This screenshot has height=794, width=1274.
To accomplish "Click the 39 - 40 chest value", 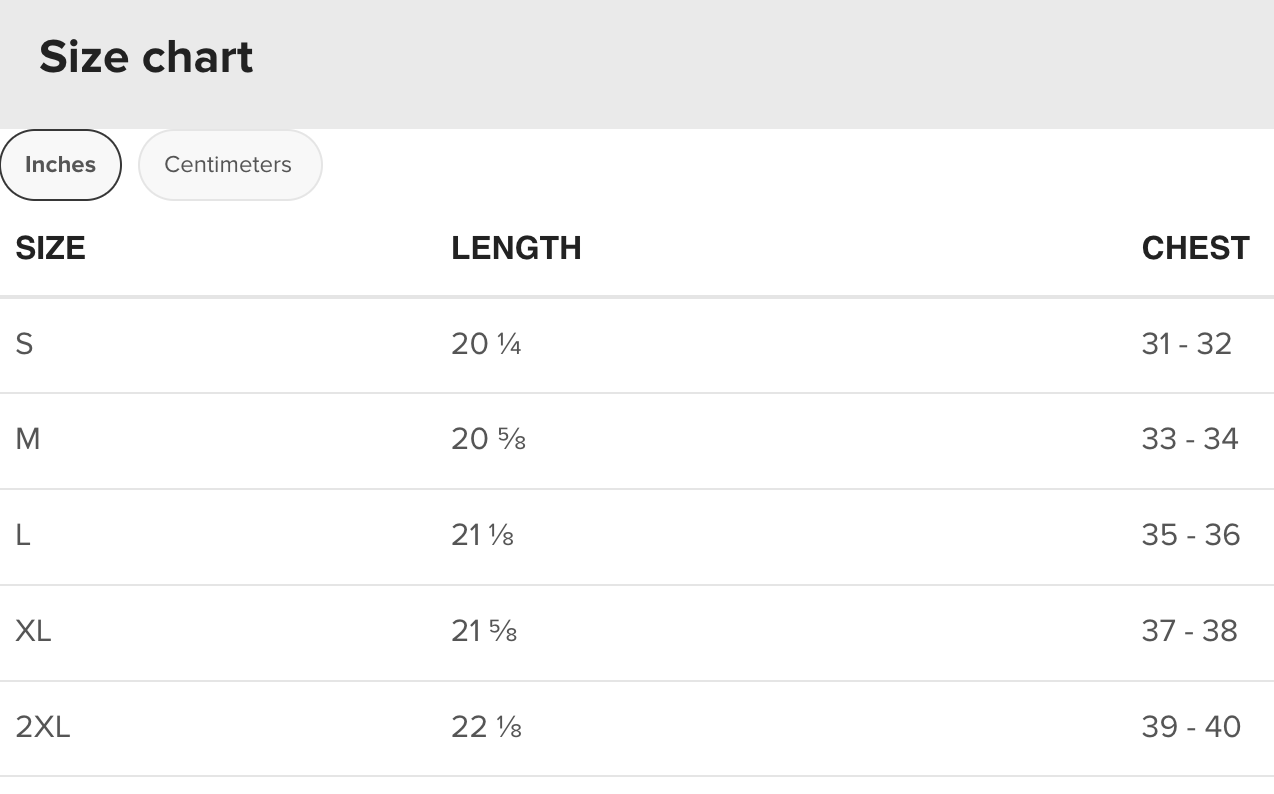I will [1191, 727].
